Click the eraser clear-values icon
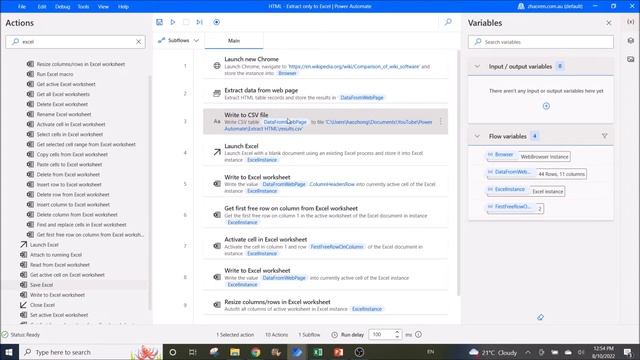The width and height of the screenshot is (640, 360). point(540,317)
